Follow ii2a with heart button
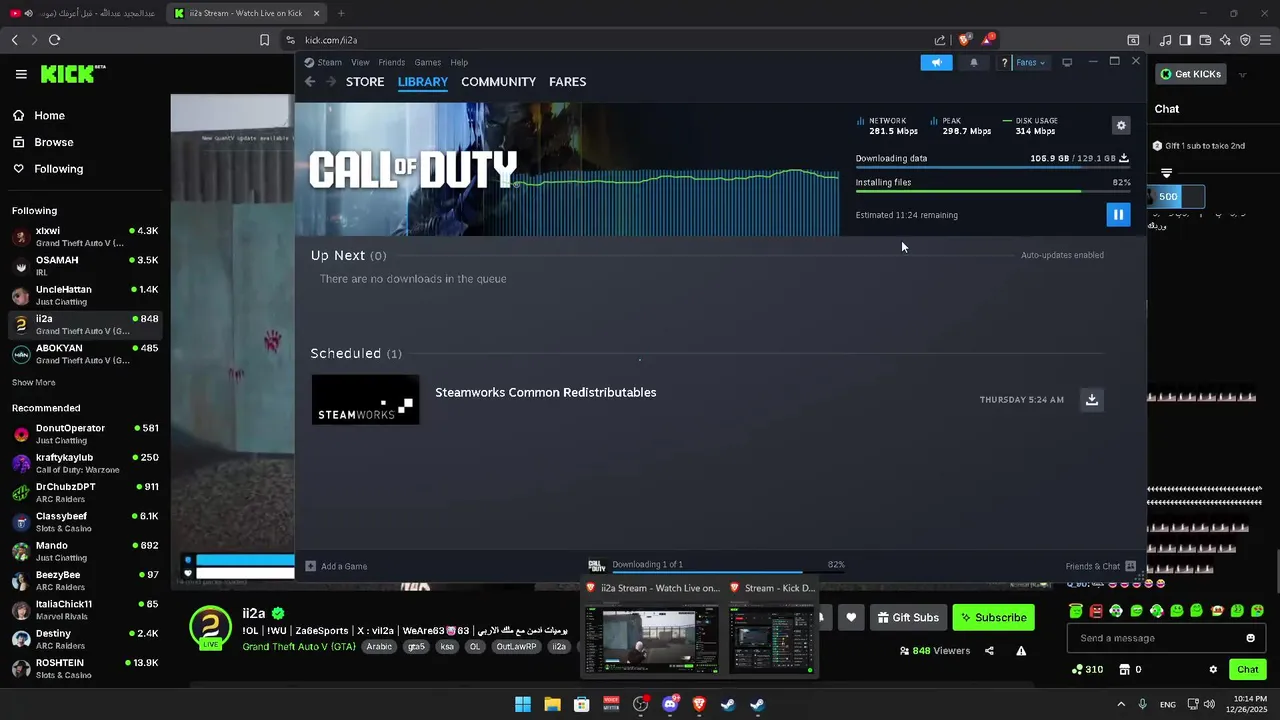 coord(851,617)
